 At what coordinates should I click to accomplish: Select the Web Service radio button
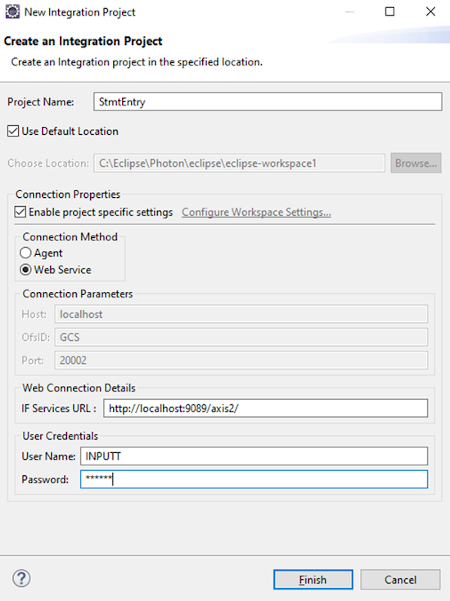tap(26, 270)
